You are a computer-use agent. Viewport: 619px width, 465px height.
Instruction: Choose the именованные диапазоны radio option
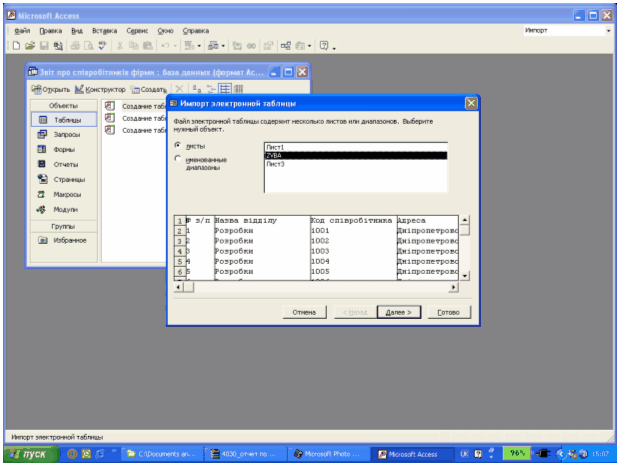click(178, 158)
